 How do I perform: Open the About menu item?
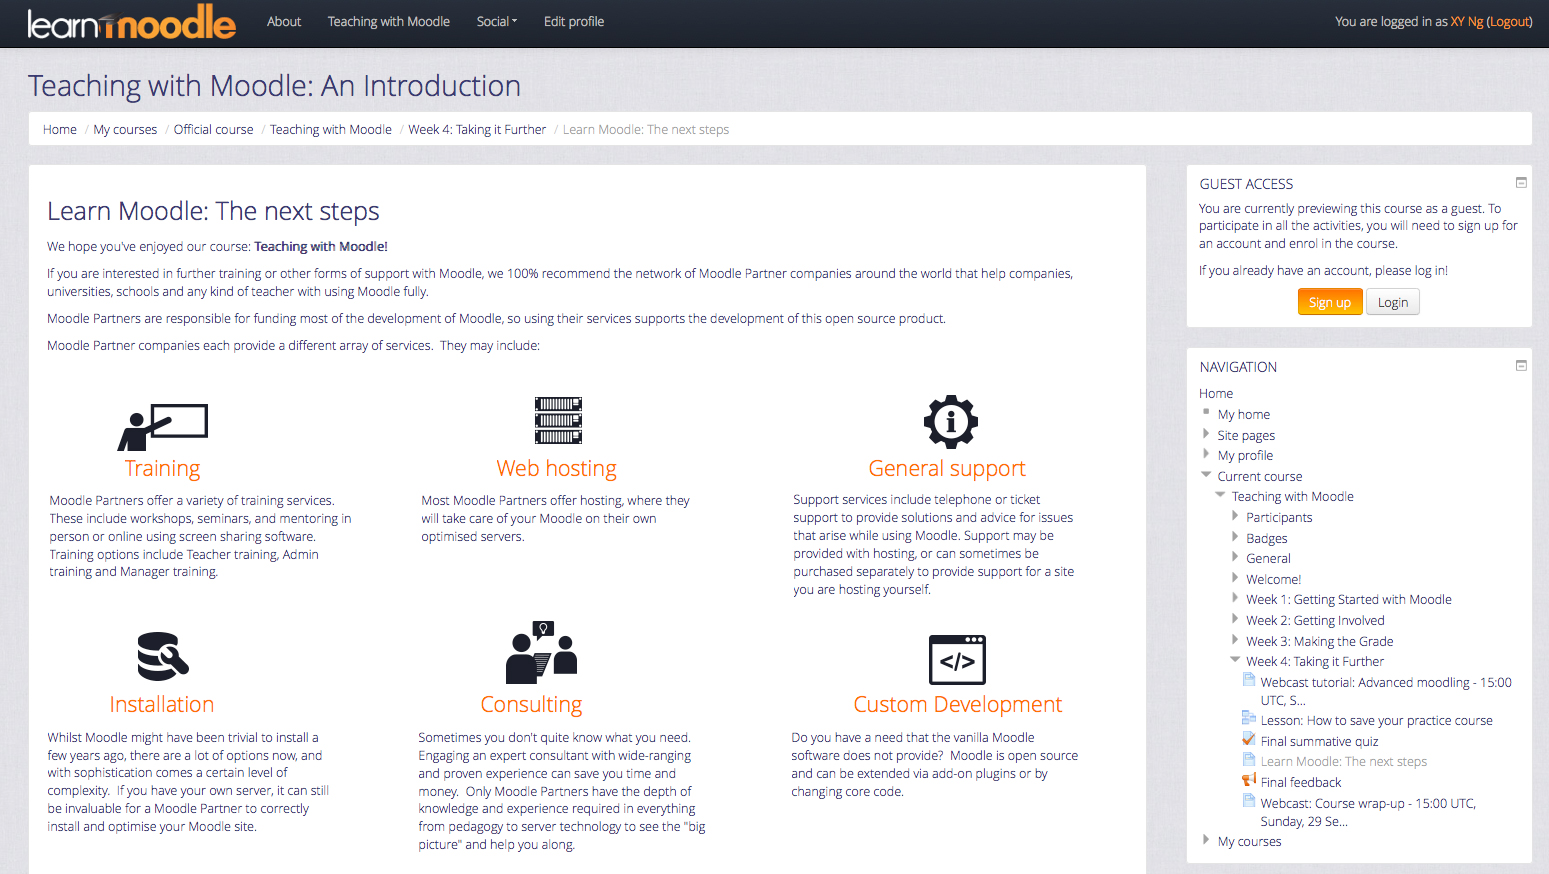click(x=284, y=21)
